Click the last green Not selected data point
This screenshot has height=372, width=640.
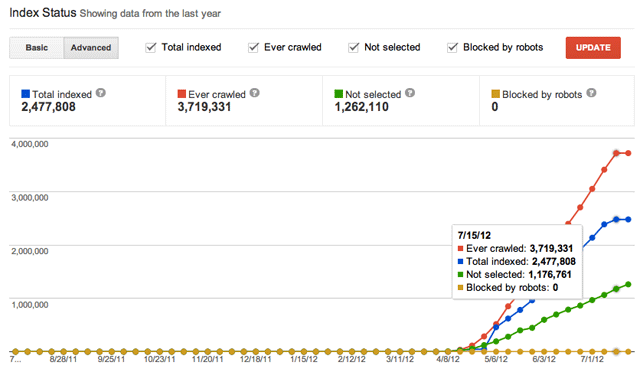pyautogui.click(x=628, y=284)
